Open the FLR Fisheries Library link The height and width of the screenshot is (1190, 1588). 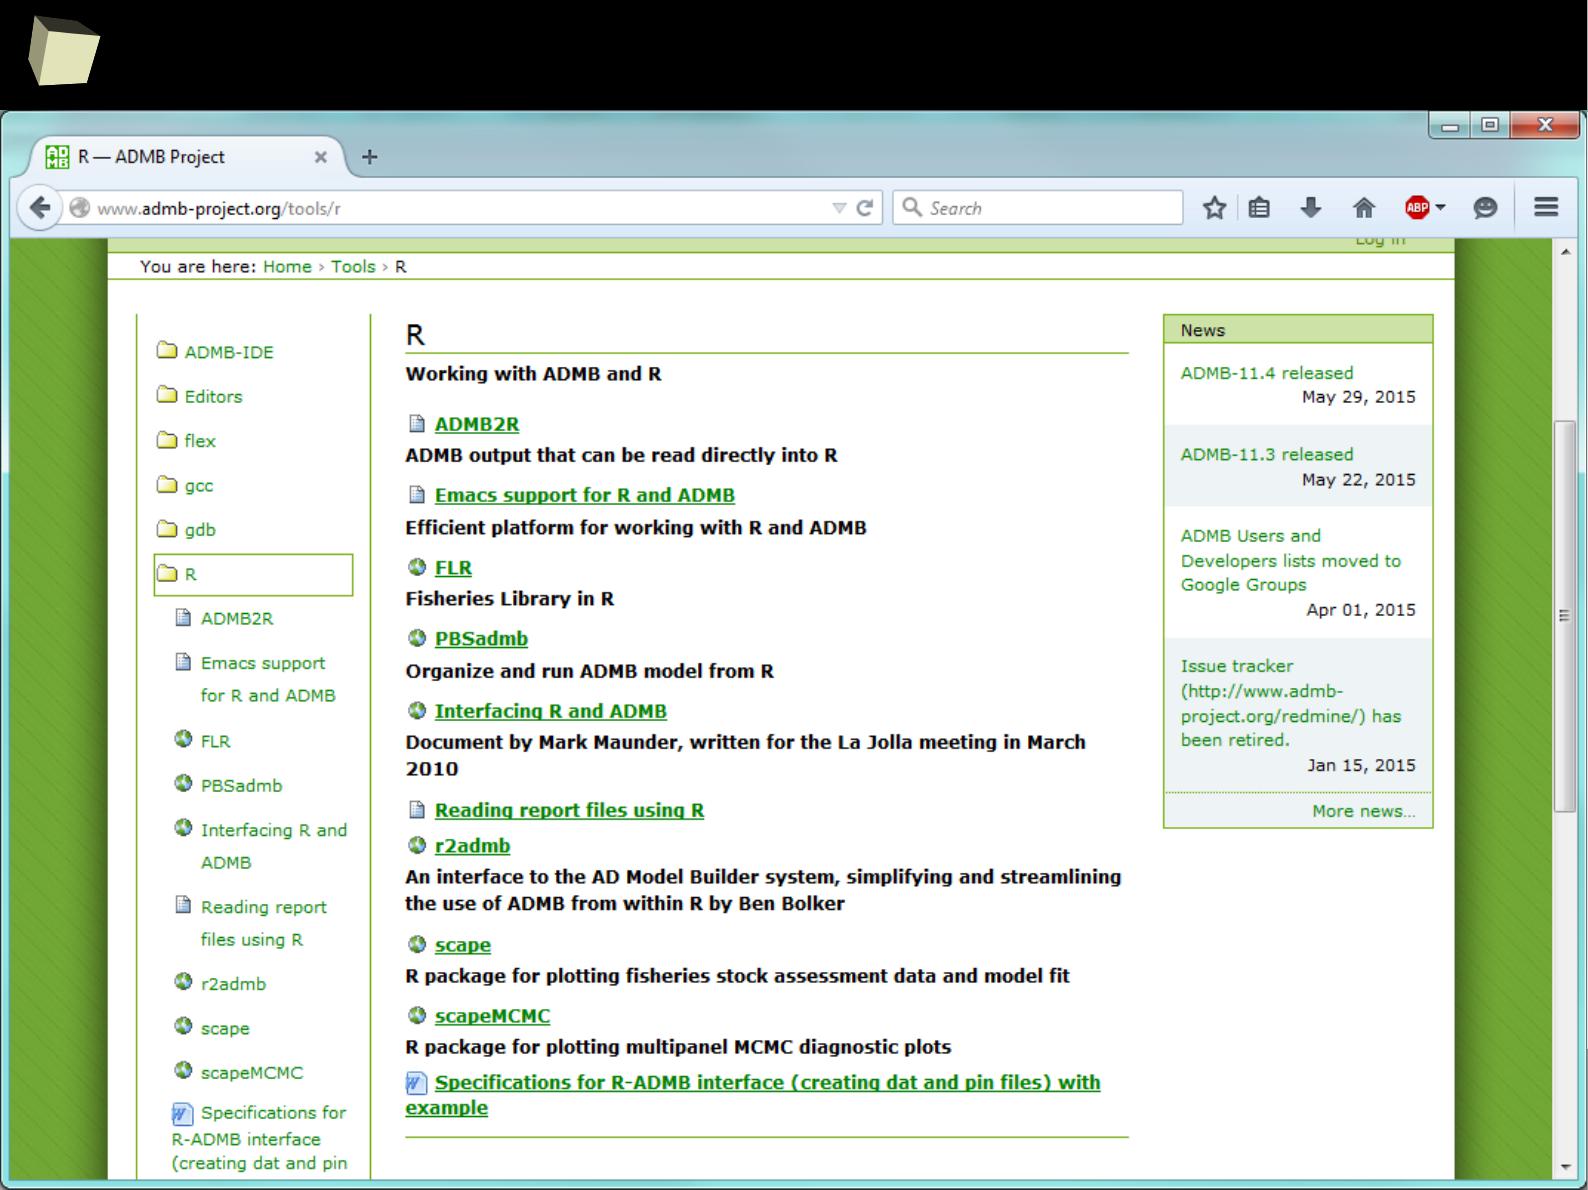click(453, 568)
